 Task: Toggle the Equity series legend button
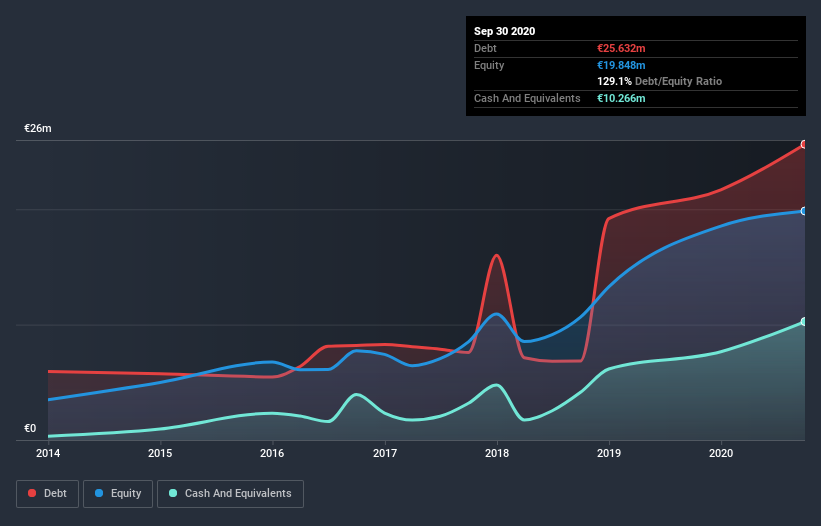point(118,494)
